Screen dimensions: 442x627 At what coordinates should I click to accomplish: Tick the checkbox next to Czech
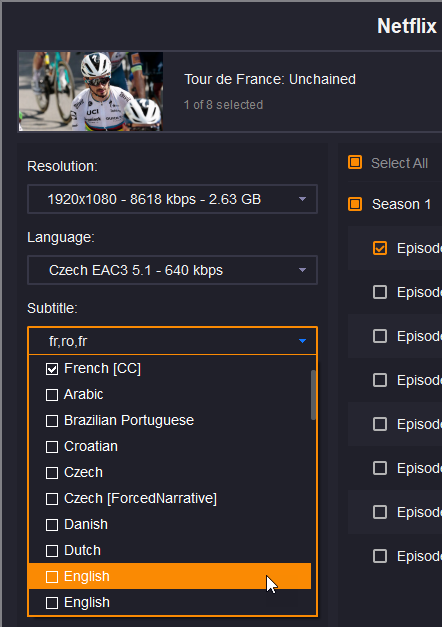click(52, 473)
